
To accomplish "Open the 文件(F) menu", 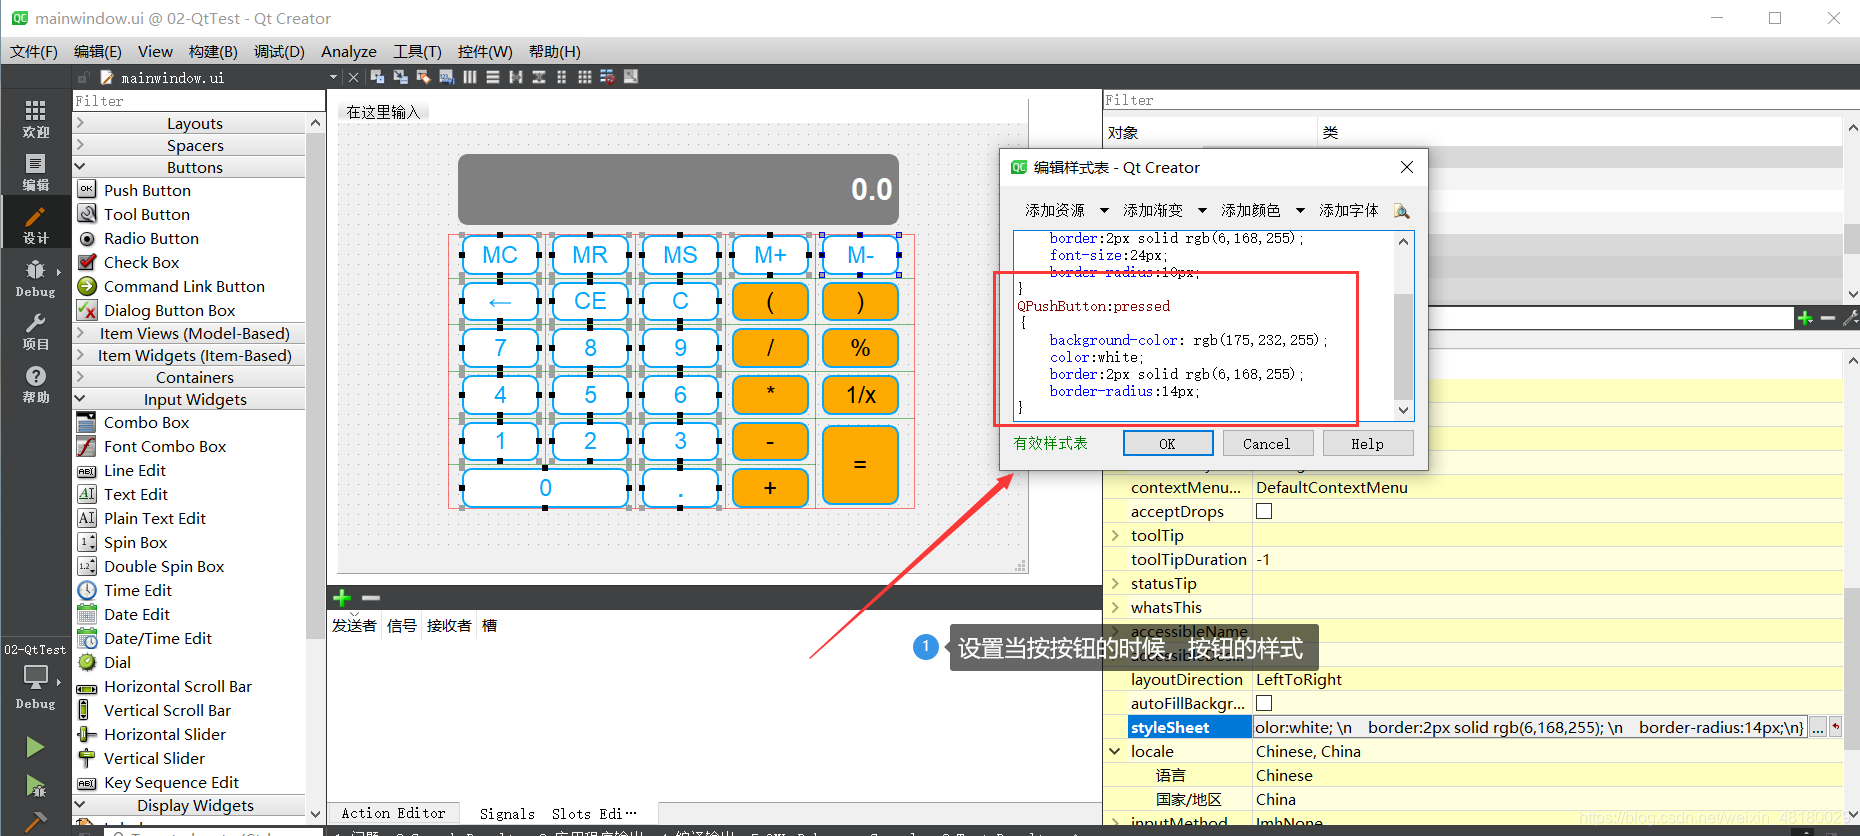I will tap(34, 51).
